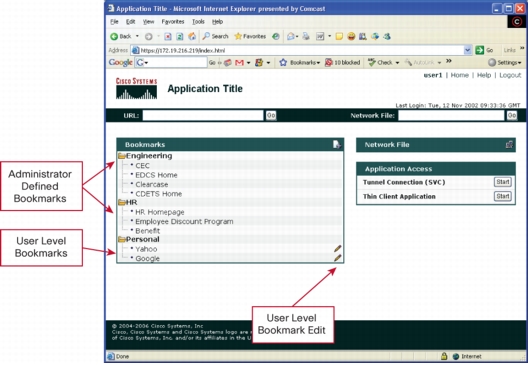The width and height of the screenshot is (529, 365).
Task: Click the Internet zone indicator in status bar
Action: [x=467, y=356]
